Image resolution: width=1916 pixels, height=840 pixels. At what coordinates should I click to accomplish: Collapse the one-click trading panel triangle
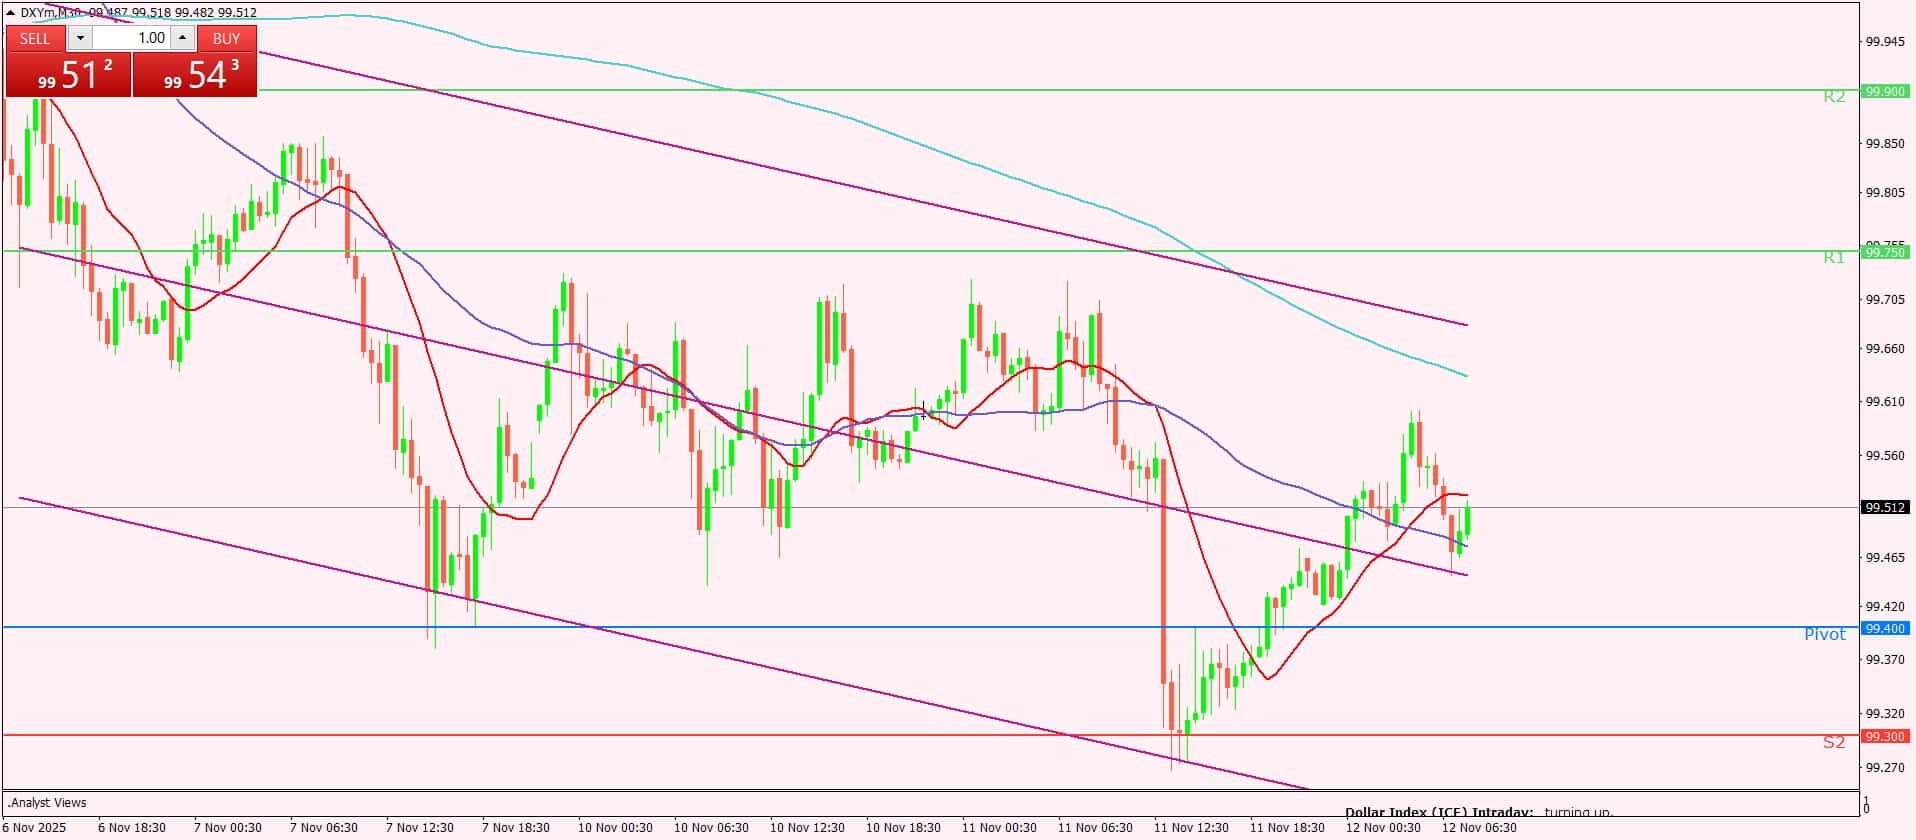pyautogui.click(x=11, y=12)
